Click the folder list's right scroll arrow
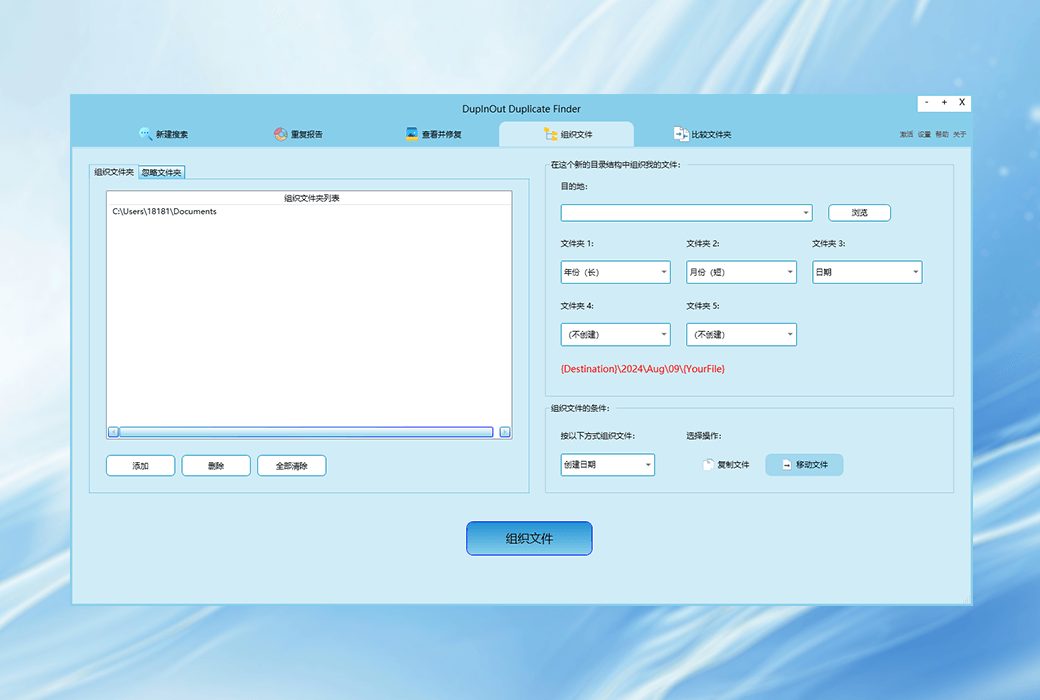The image size is (1040, 700). click(x=505, y=432)
